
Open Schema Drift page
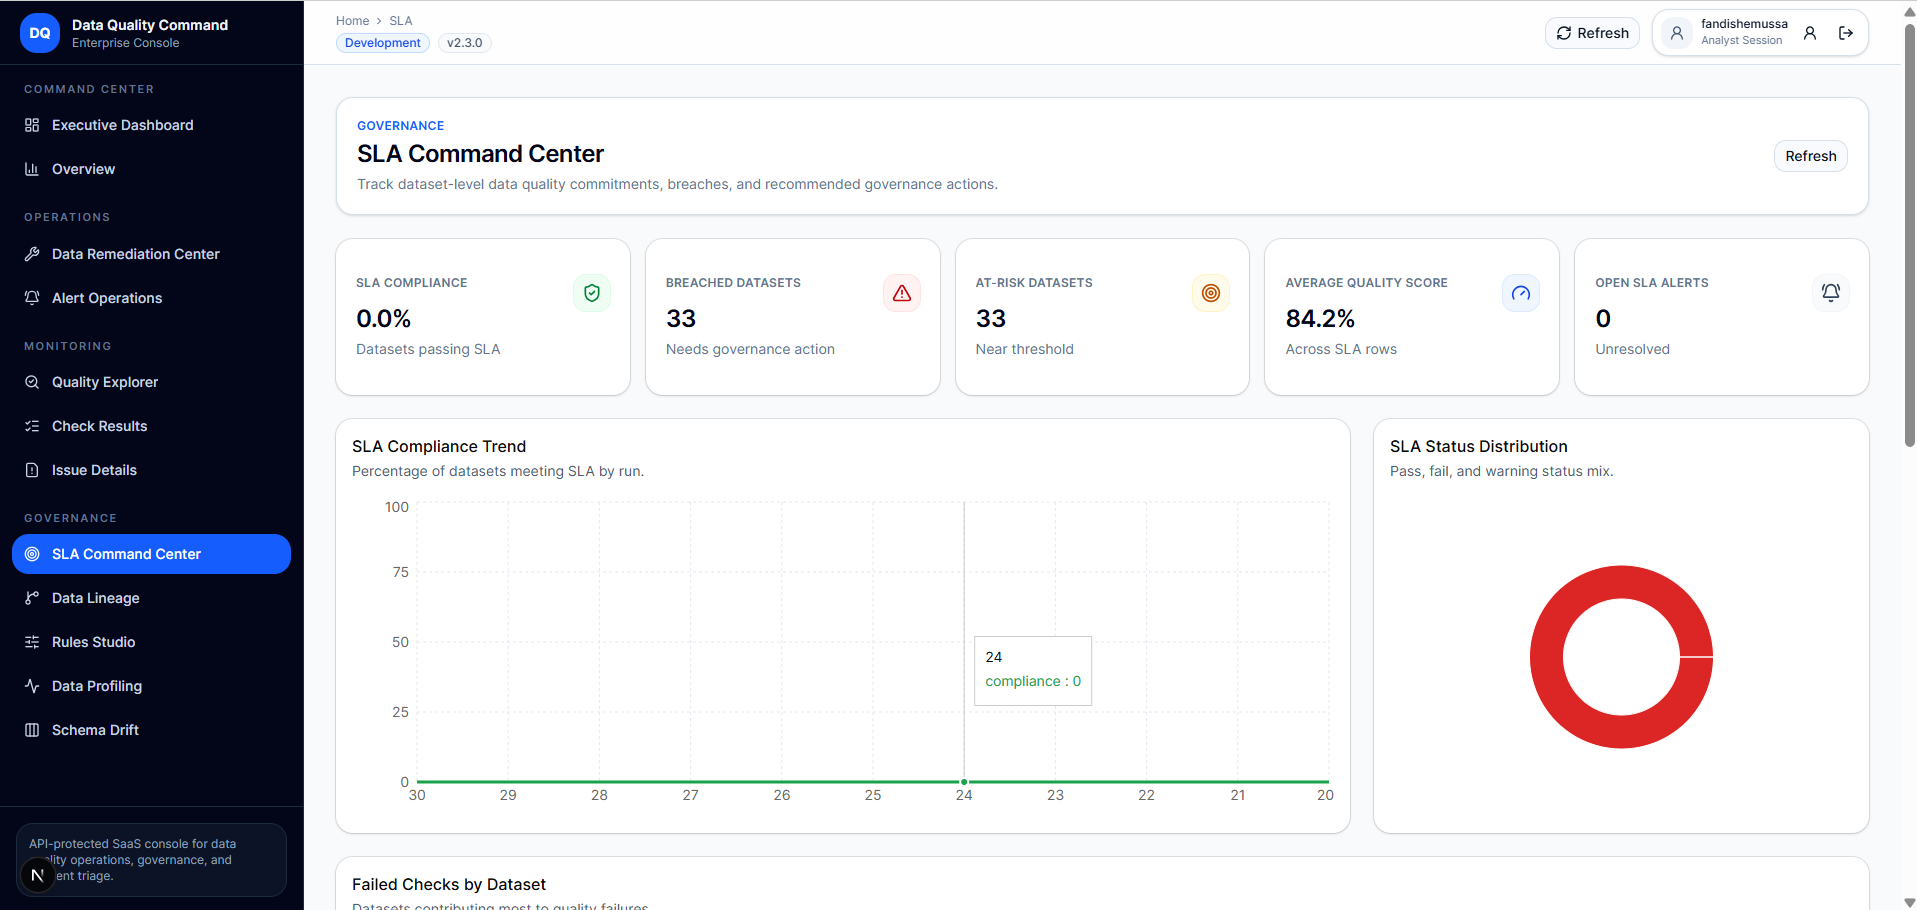point(151,730)
